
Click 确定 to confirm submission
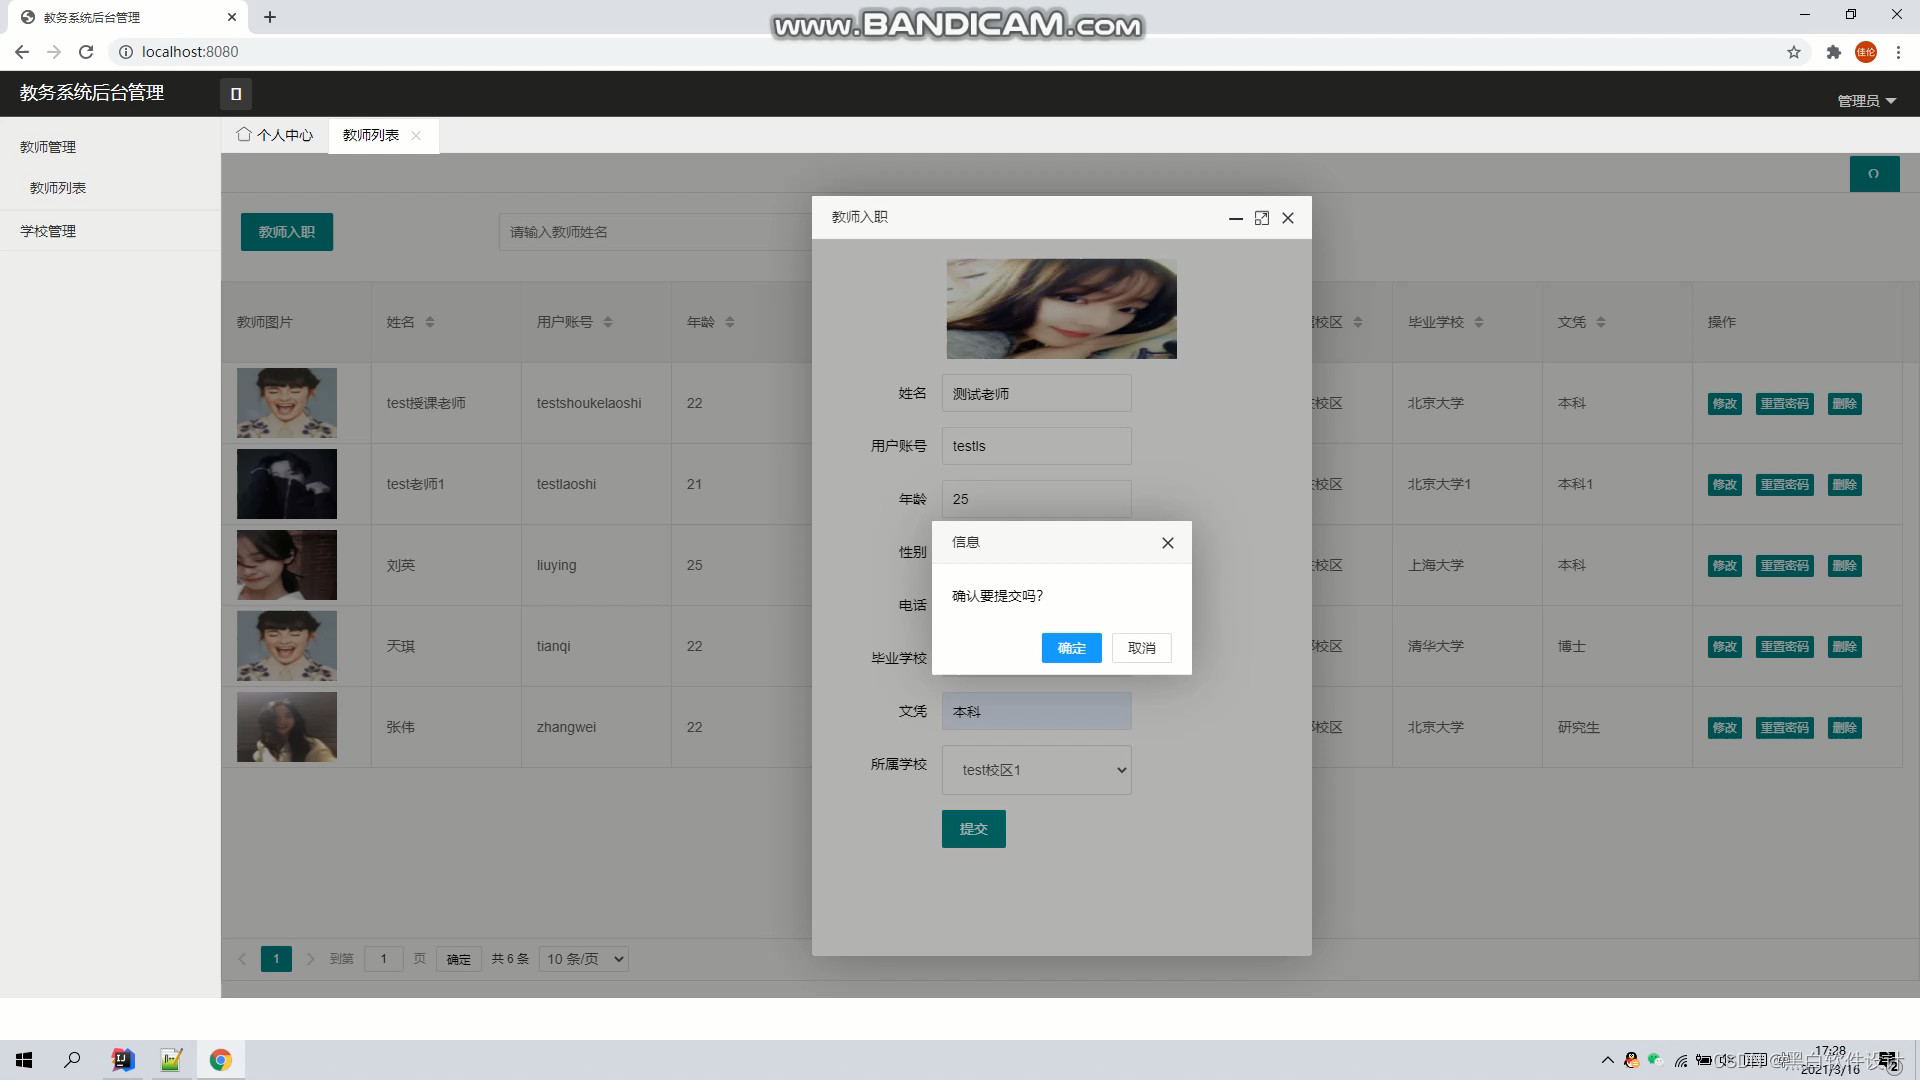(x=1071, y=648)
